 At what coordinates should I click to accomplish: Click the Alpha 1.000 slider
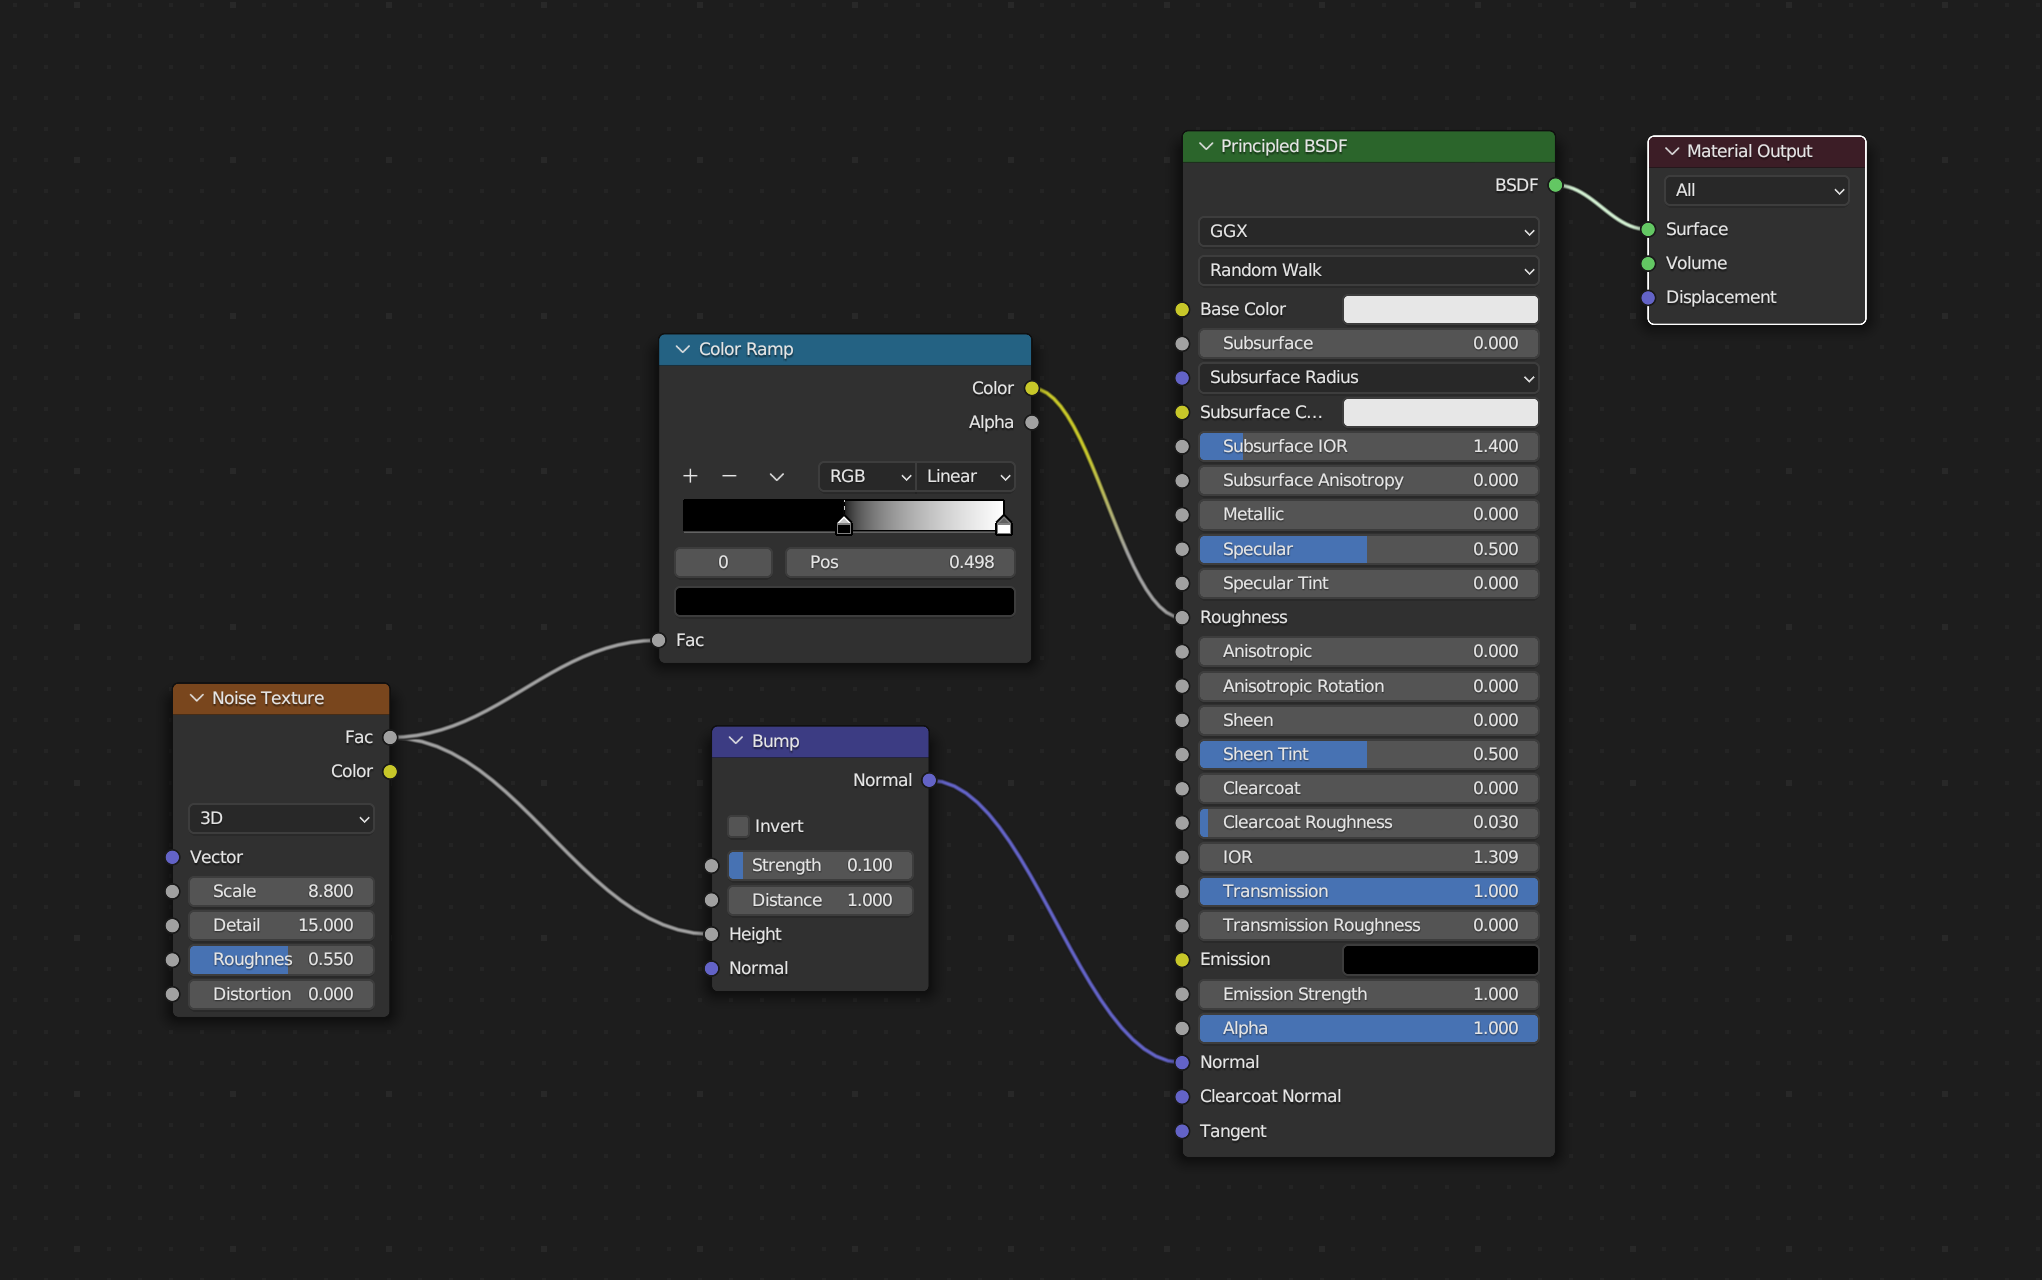point(1368,1029)
